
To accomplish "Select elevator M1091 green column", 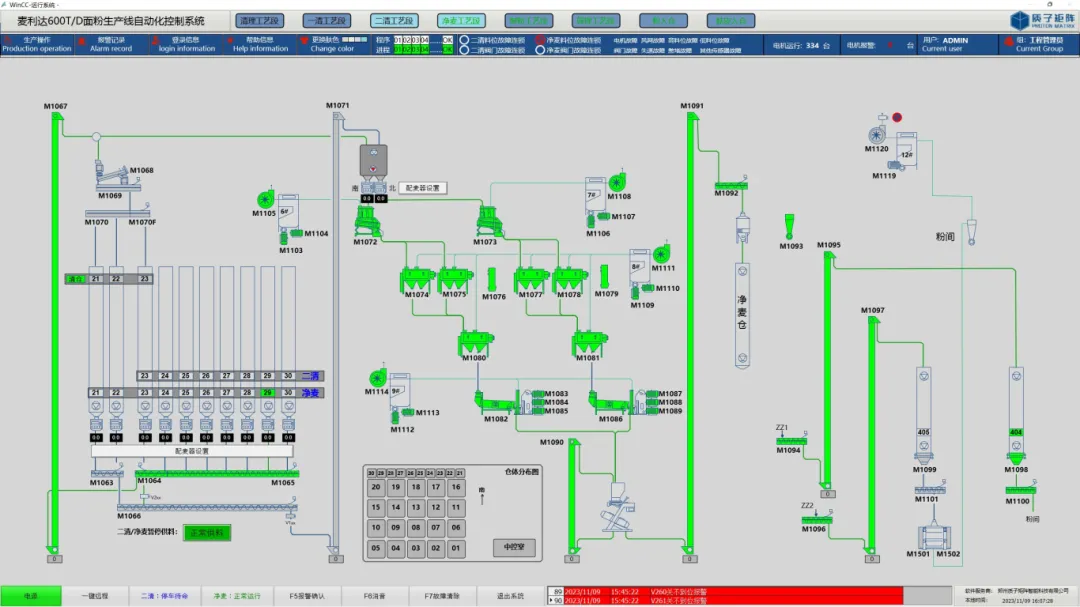I will point(690,332).
